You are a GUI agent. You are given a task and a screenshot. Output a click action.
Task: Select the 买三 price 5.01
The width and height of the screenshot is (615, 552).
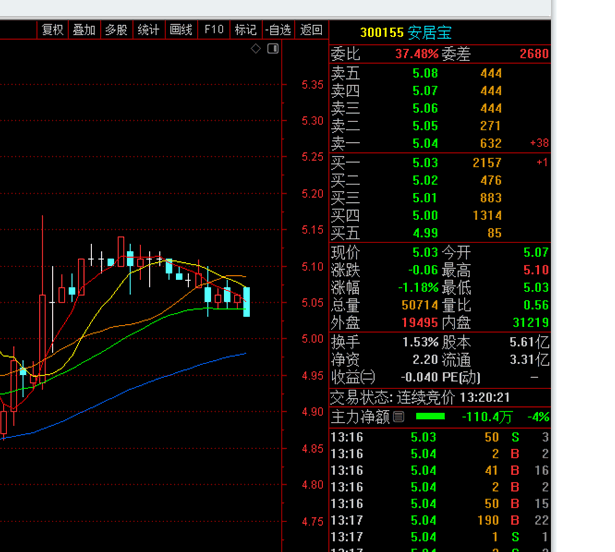[x=425, y=198]
